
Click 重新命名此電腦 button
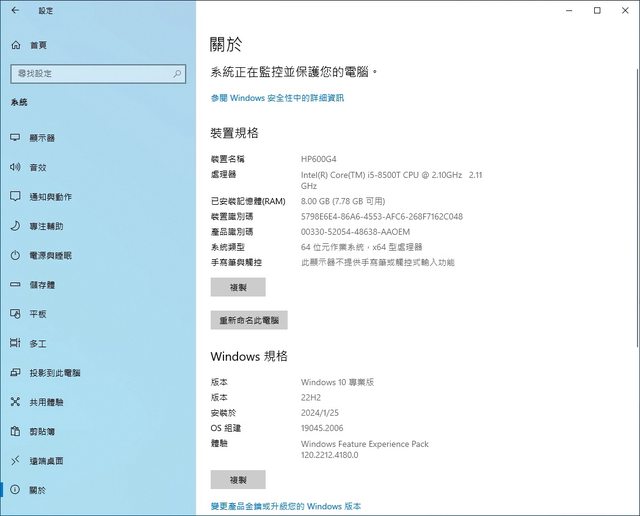pos(249,320)
